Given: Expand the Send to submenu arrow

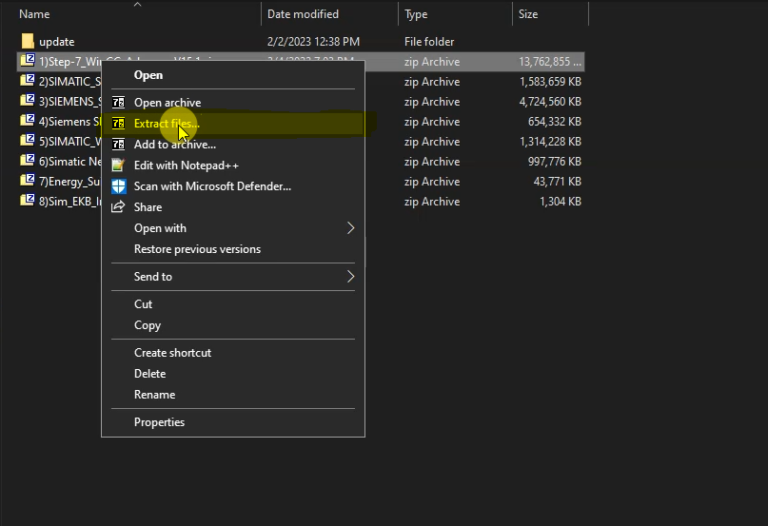Looking at the screenshot, I should pyautogui.click(x=350, y=276).
